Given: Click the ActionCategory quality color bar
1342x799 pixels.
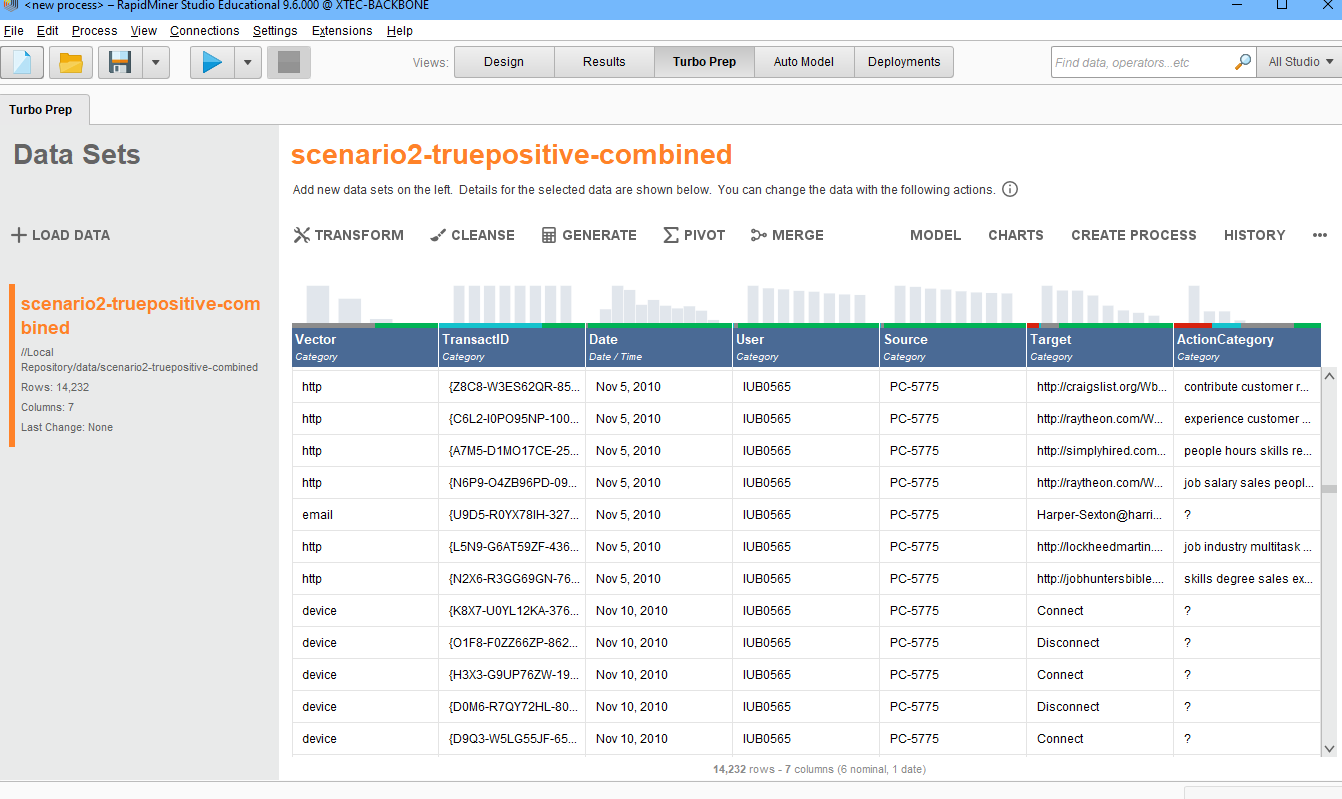Looking at the screenshot, I should click(1247, 325).
